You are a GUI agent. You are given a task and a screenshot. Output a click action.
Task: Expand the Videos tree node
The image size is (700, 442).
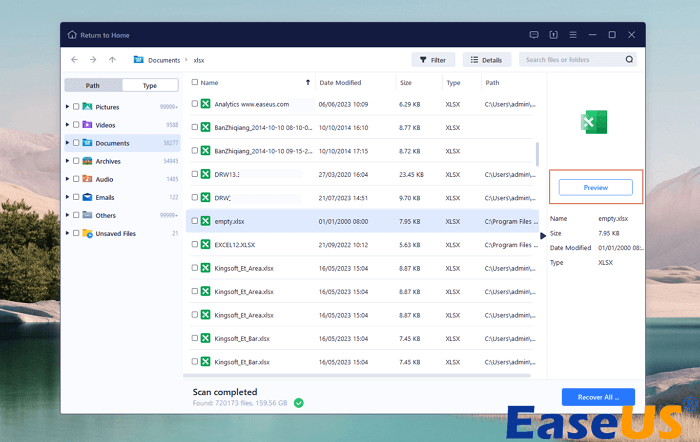click(67, 125)
